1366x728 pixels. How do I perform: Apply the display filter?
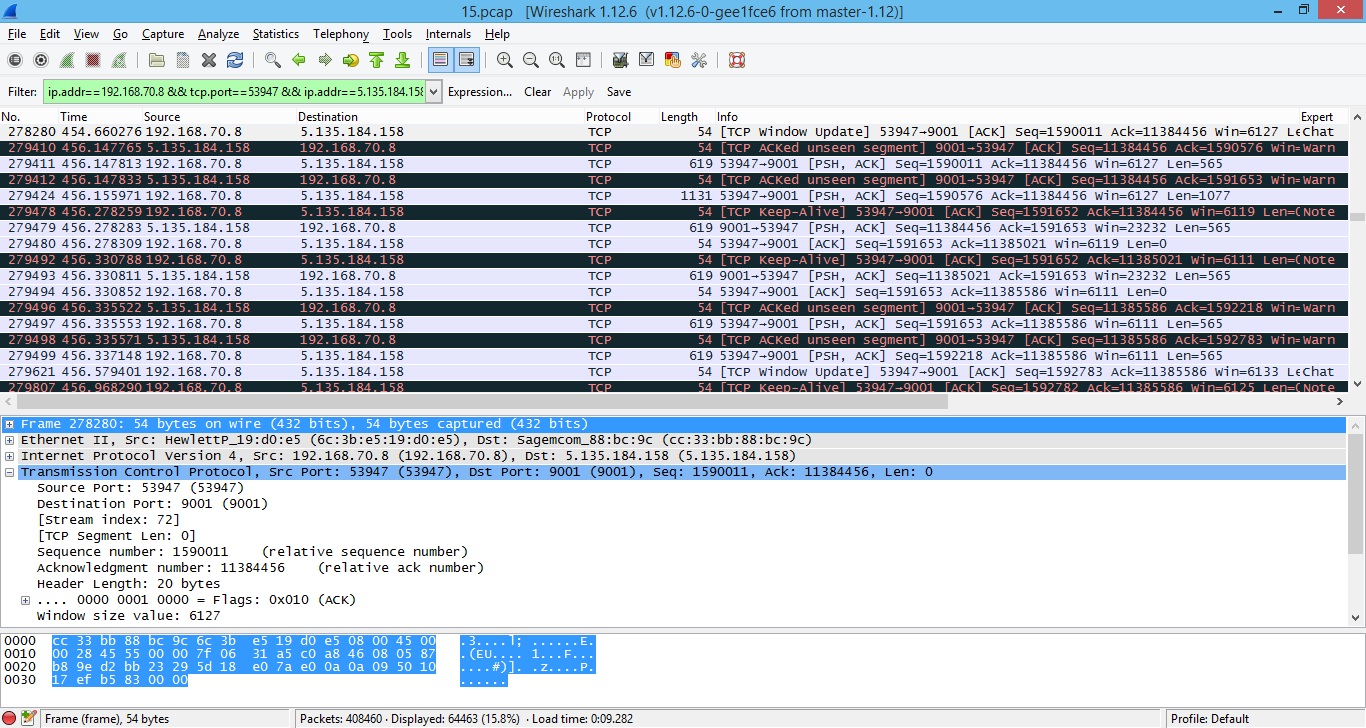pyautogui.click(x=578, y=91)
